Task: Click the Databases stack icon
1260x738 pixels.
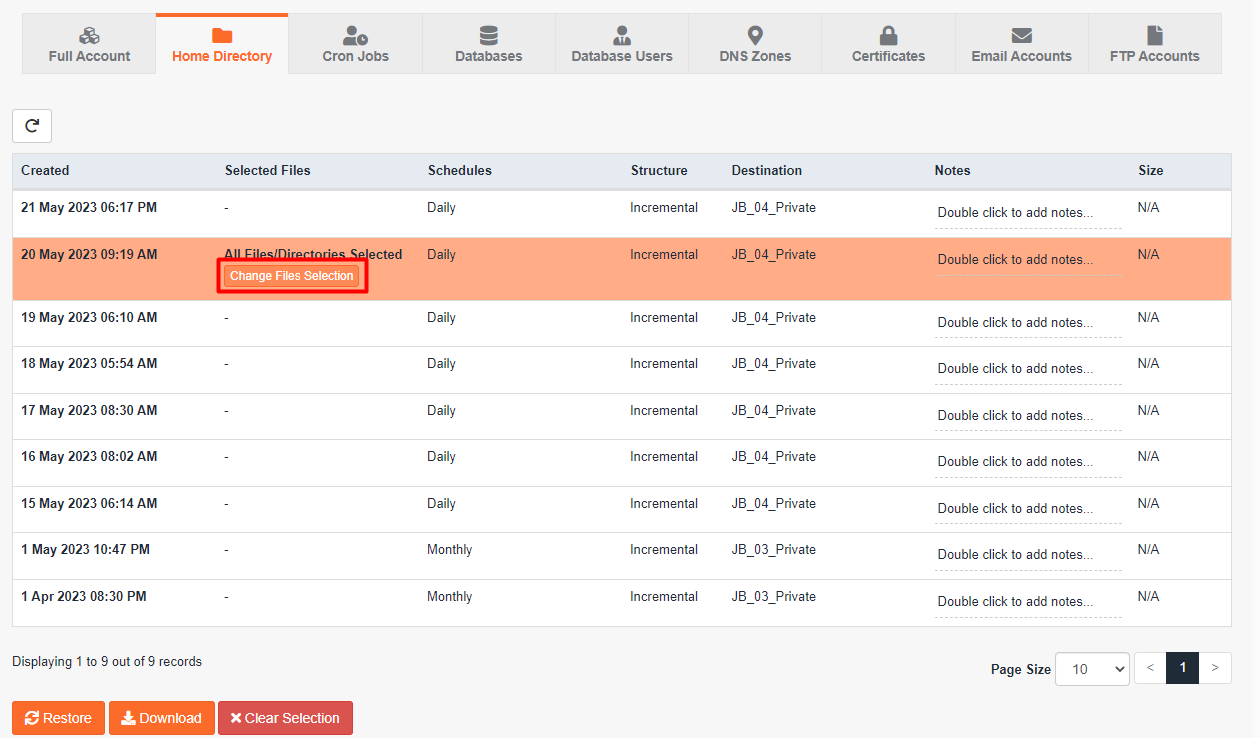Action: tap(489, 36)
